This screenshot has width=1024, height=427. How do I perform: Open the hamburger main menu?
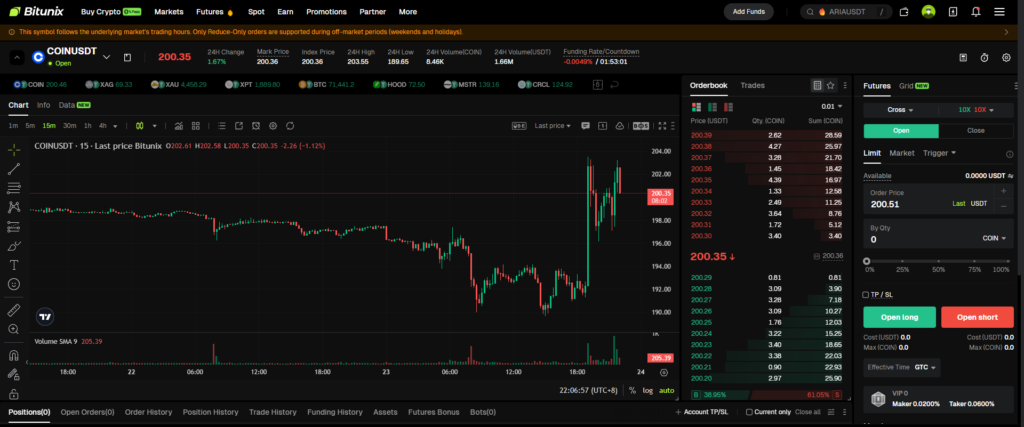pos(999,12)
